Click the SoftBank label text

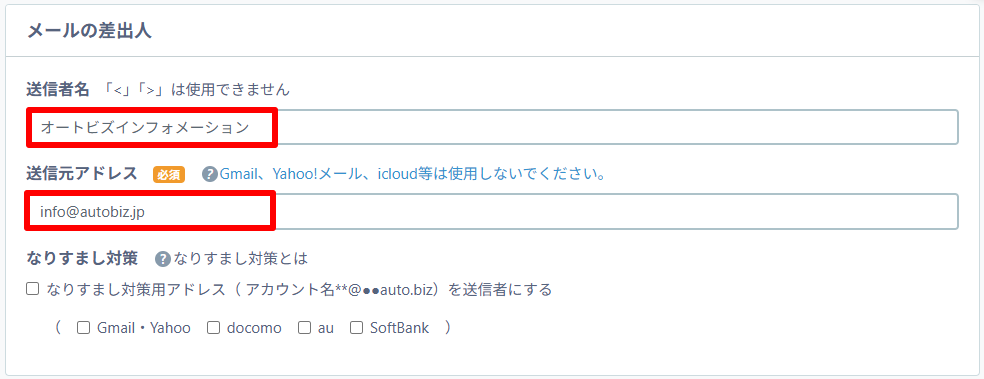400,328
